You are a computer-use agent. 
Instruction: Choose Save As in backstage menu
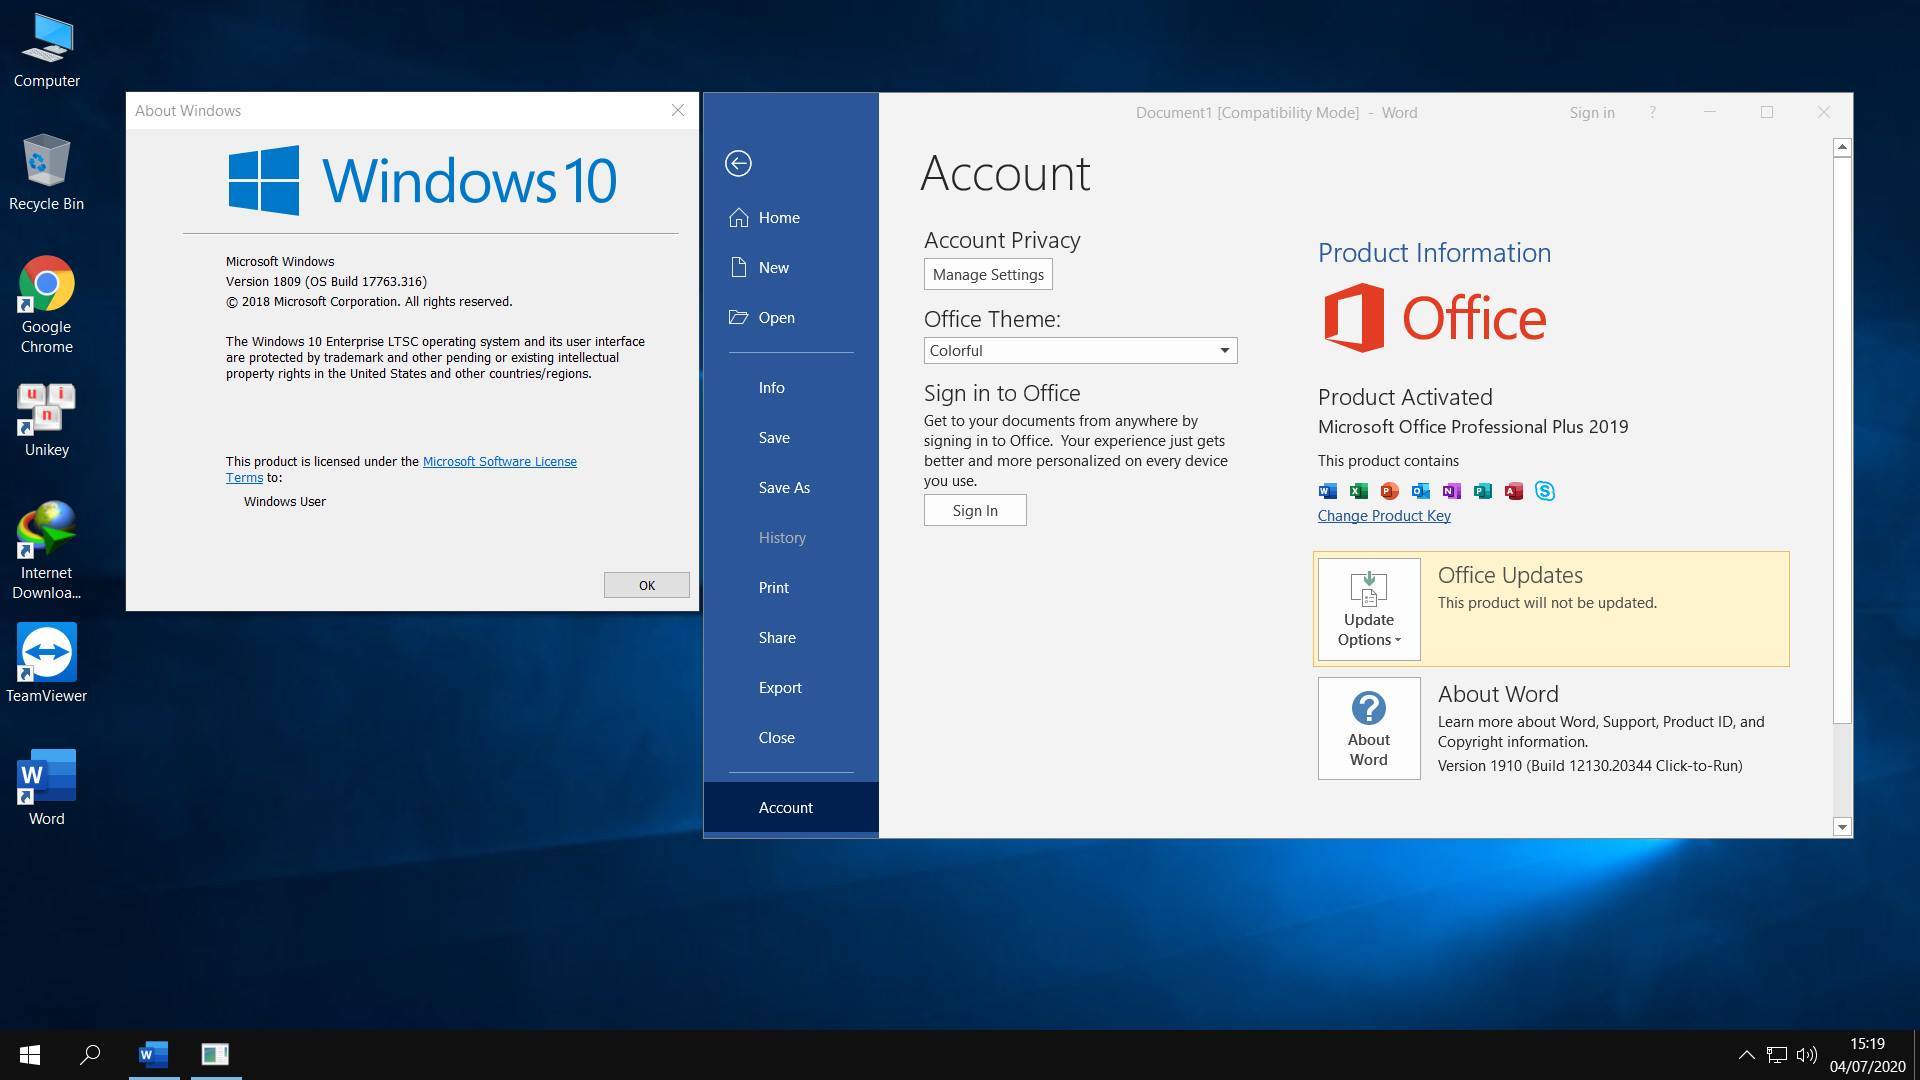pos(790,487)
